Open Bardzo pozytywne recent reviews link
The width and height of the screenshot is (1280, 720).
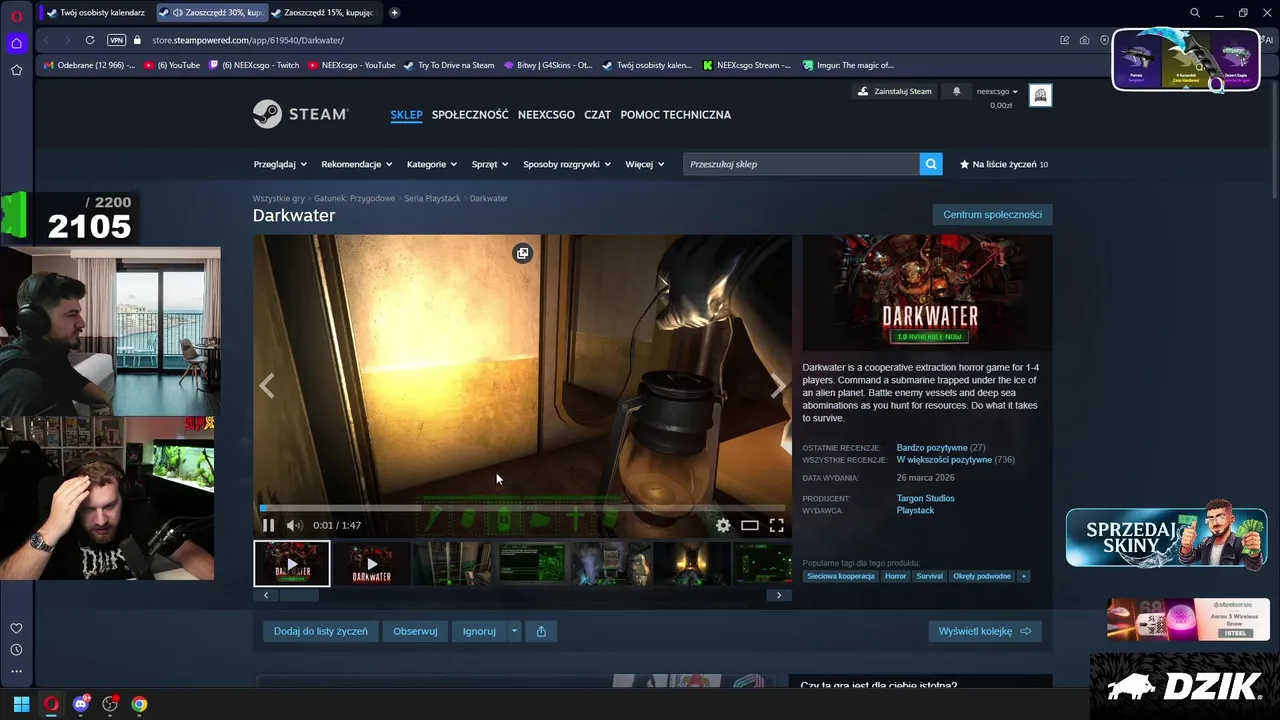(x=931, y=448)
